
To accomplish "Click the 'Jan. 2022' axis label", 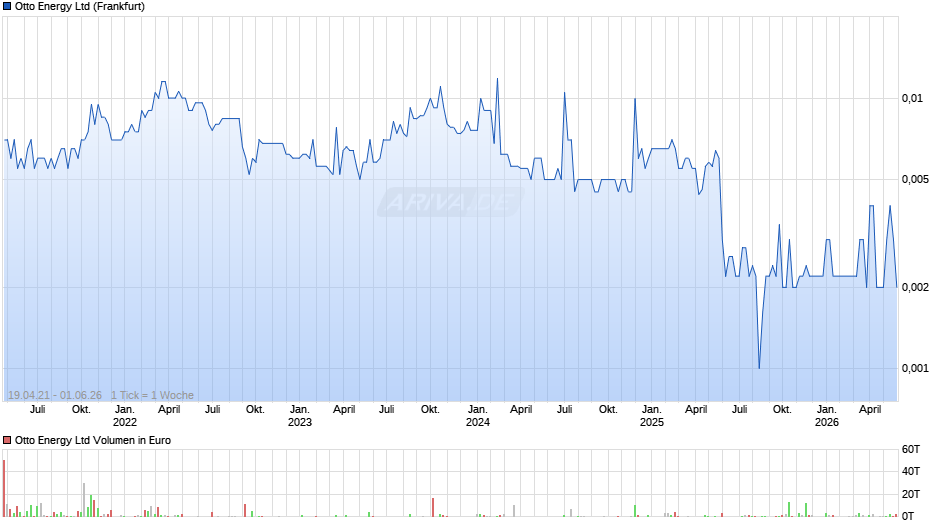I will [125, 416].
